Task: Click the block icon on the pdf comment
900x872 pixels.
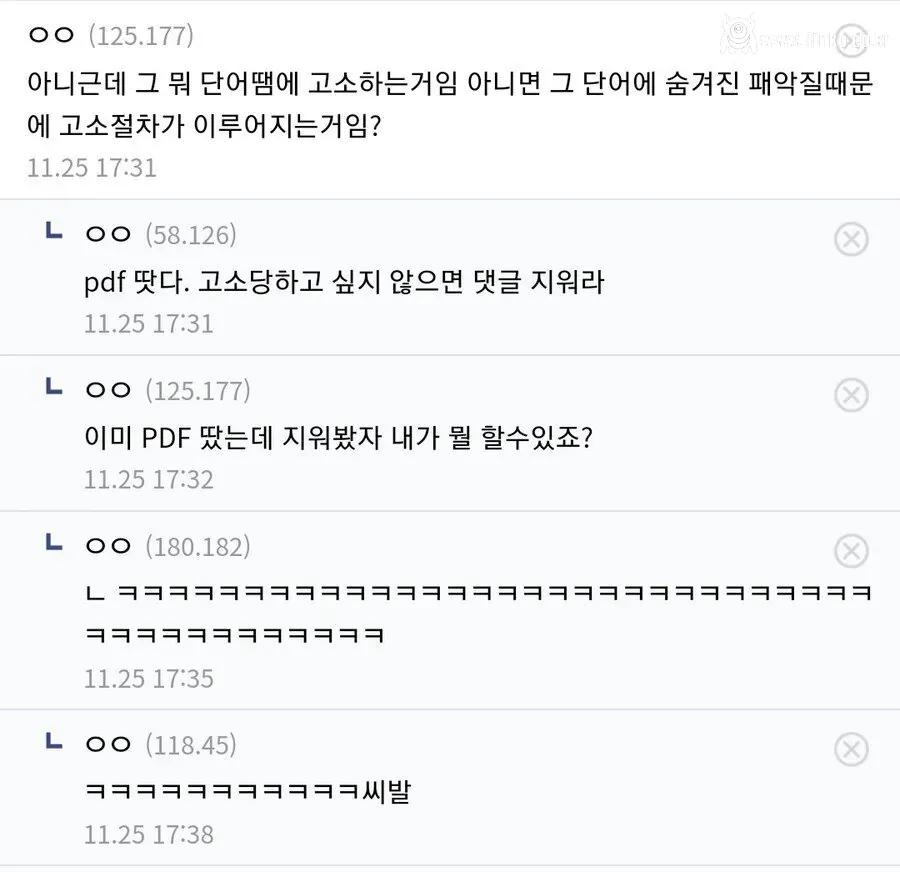Action: (x=851, y=239)
